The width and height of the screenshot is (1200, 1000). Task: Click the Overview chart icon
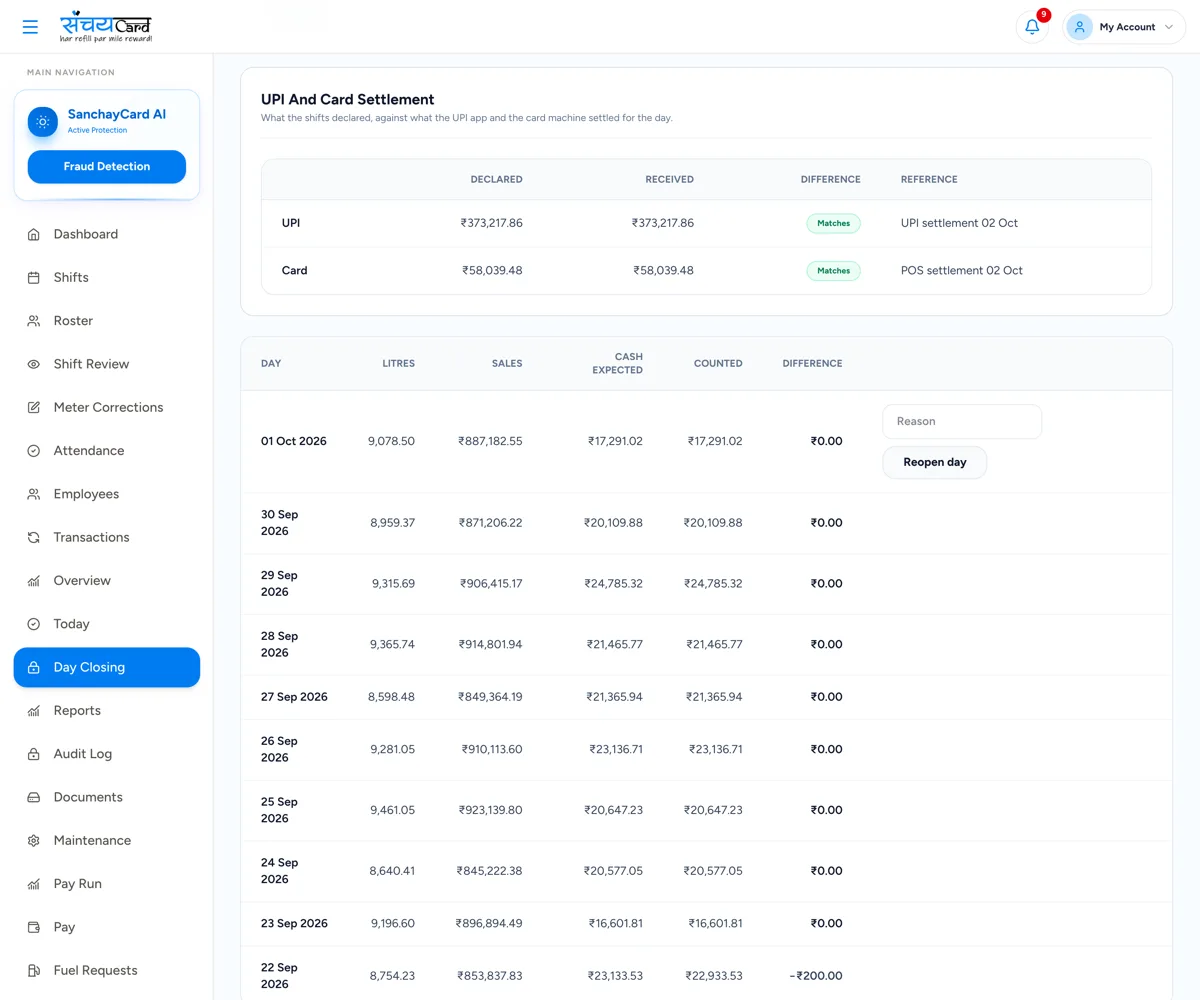tap(33, 581)
